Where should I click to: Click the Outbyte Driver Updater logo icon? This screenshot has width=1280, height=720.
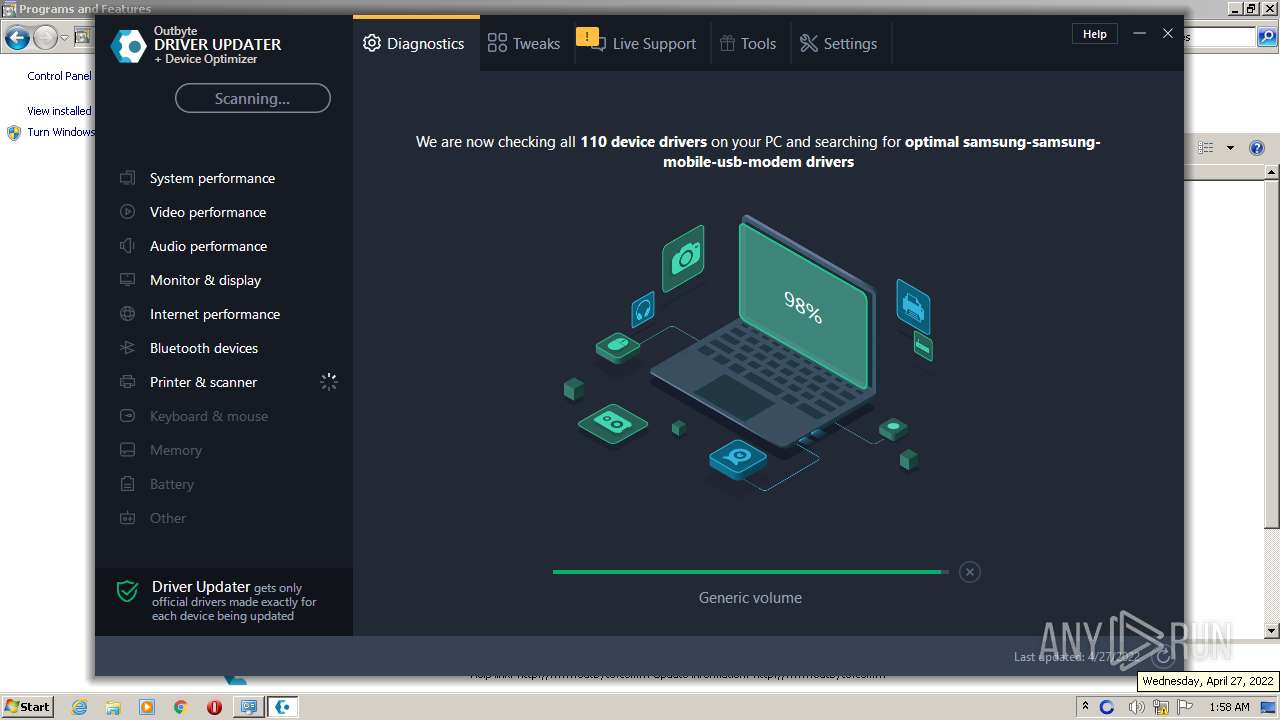click(128, 46)
